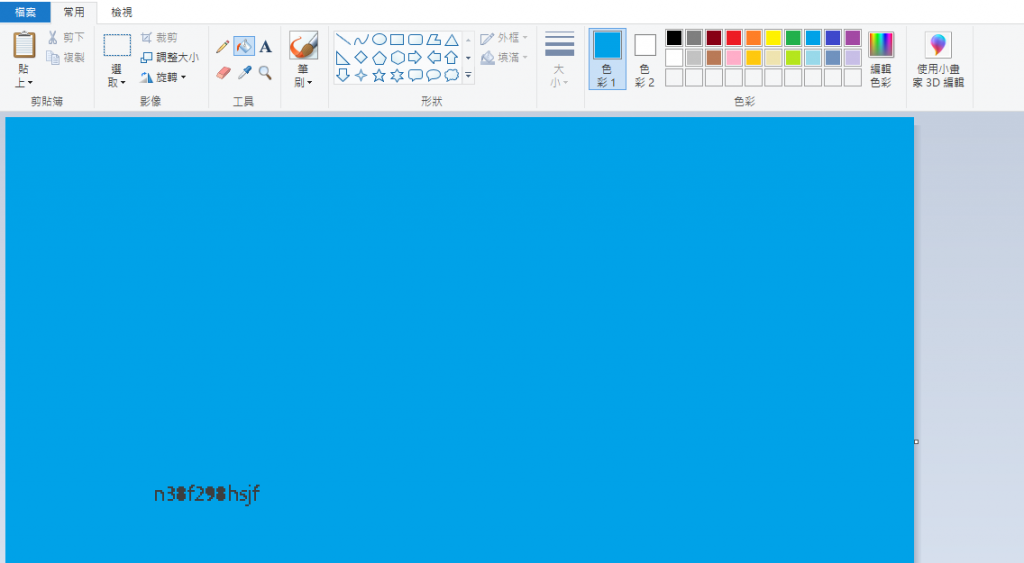This screenshot has width=1024, height=563.
Task: Select the Text tool
Action: (265, 46)
